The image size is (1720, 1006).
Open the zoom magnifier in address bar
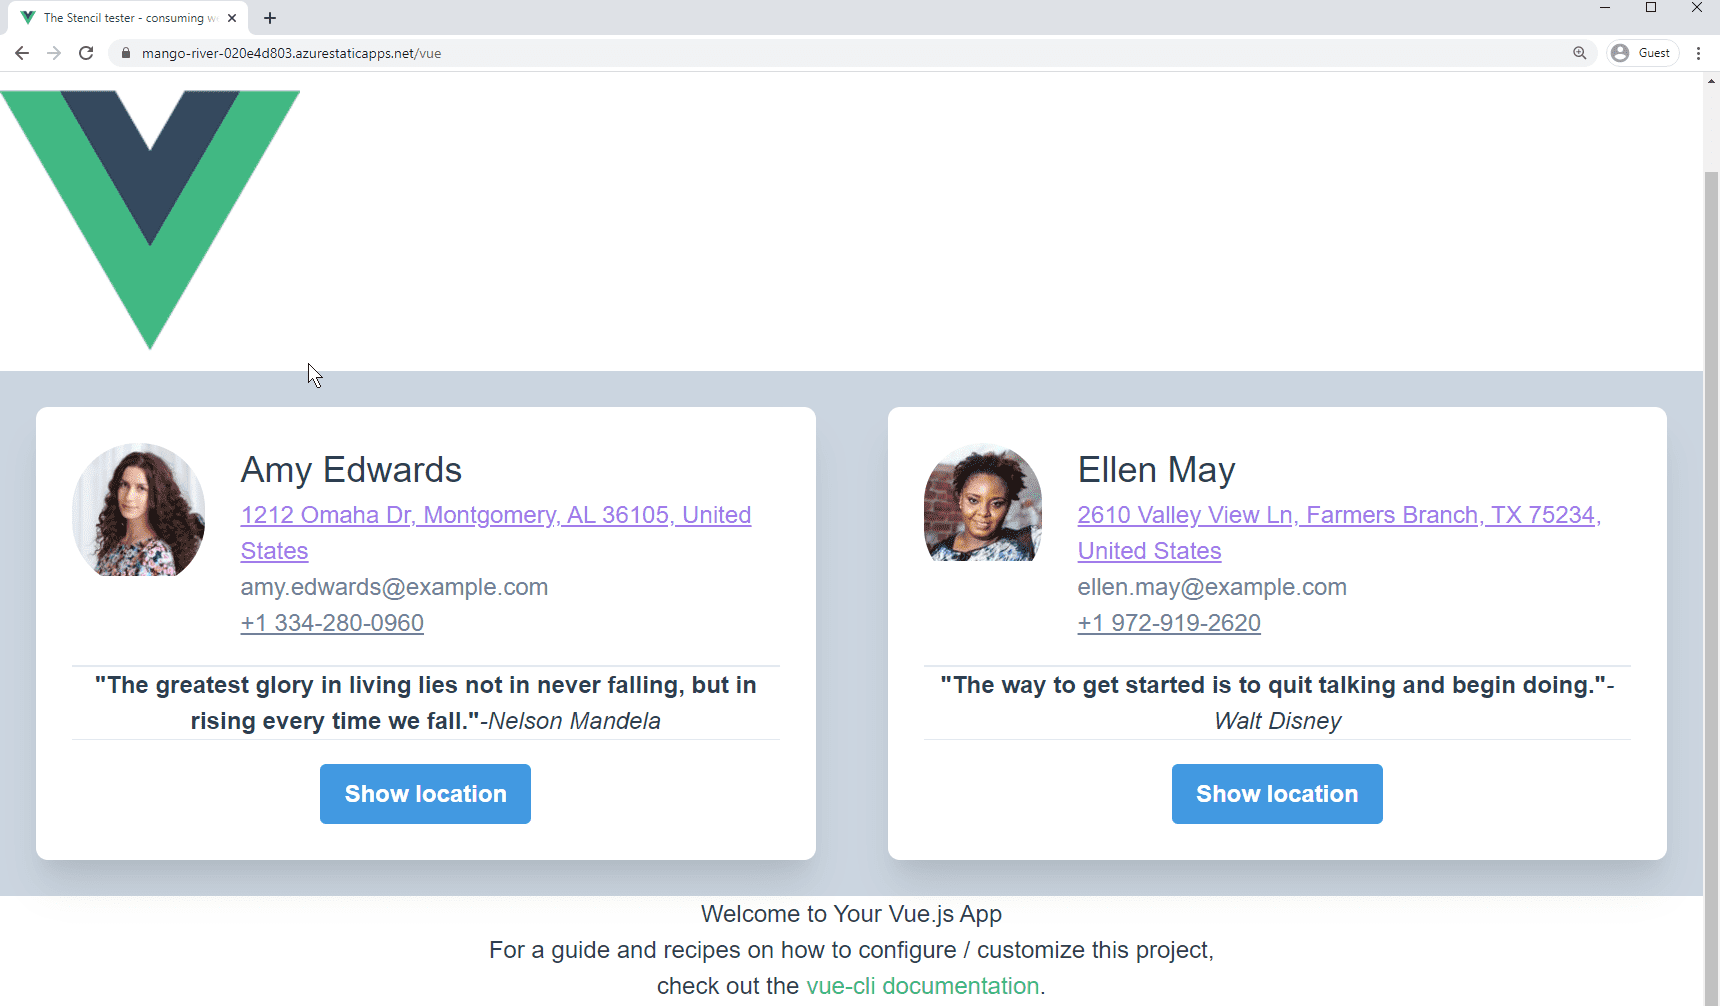[x=1579, y=53]
